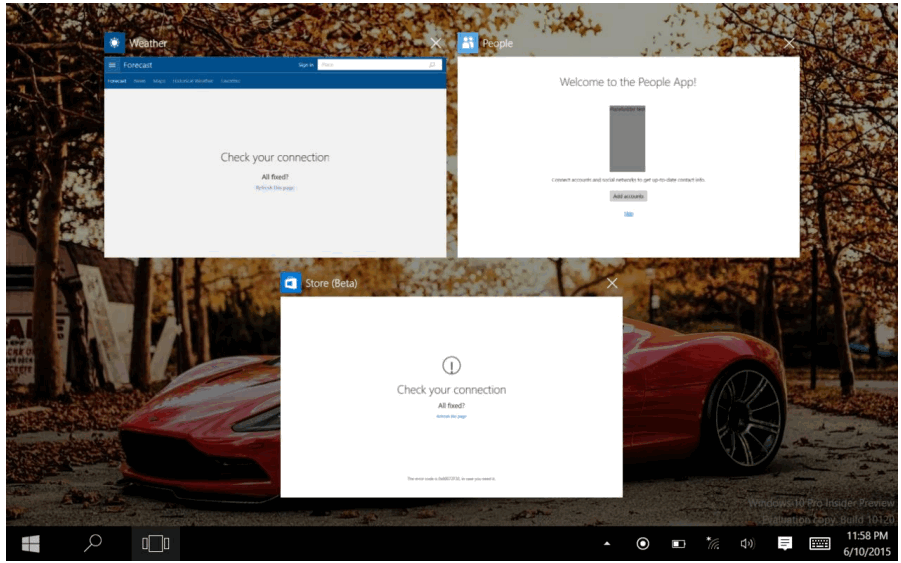Click the Weather app sun icon
The image size is (901, 563).
click(x=115, y=43)
